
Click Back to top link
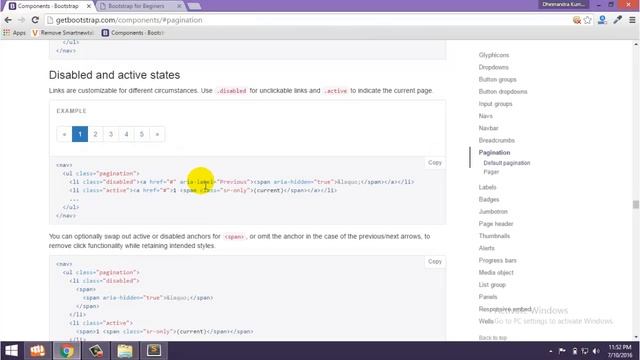pos(493,338)
